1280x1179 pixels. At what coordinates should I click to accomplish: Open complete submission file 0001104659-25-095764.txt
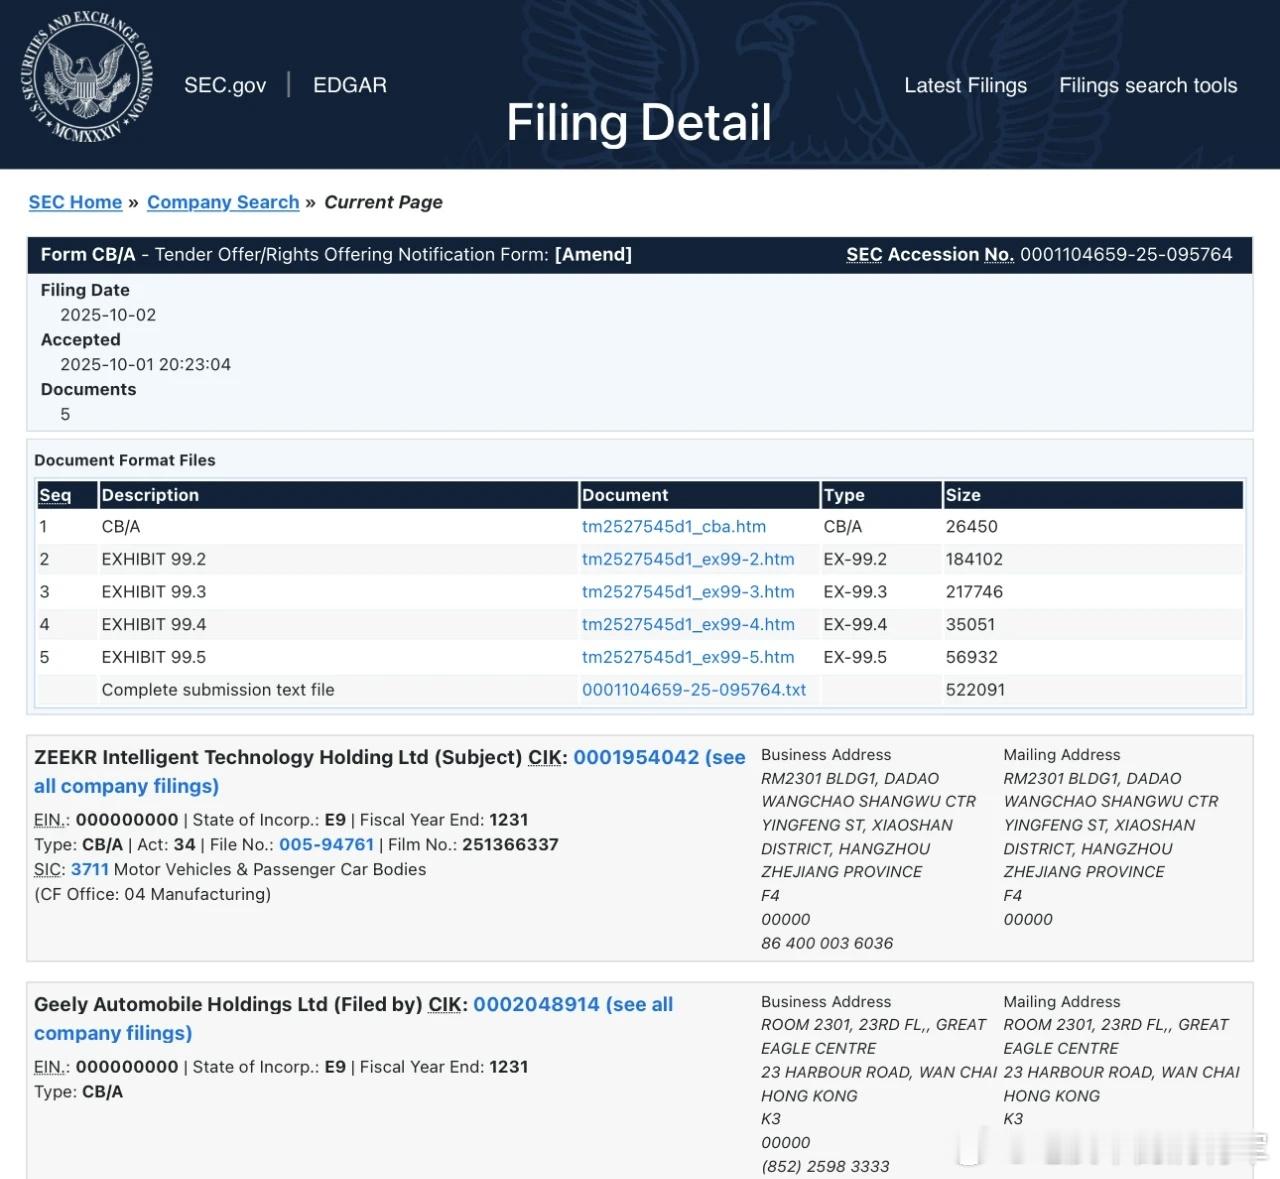pyautogui.click(x=694, y=690)
